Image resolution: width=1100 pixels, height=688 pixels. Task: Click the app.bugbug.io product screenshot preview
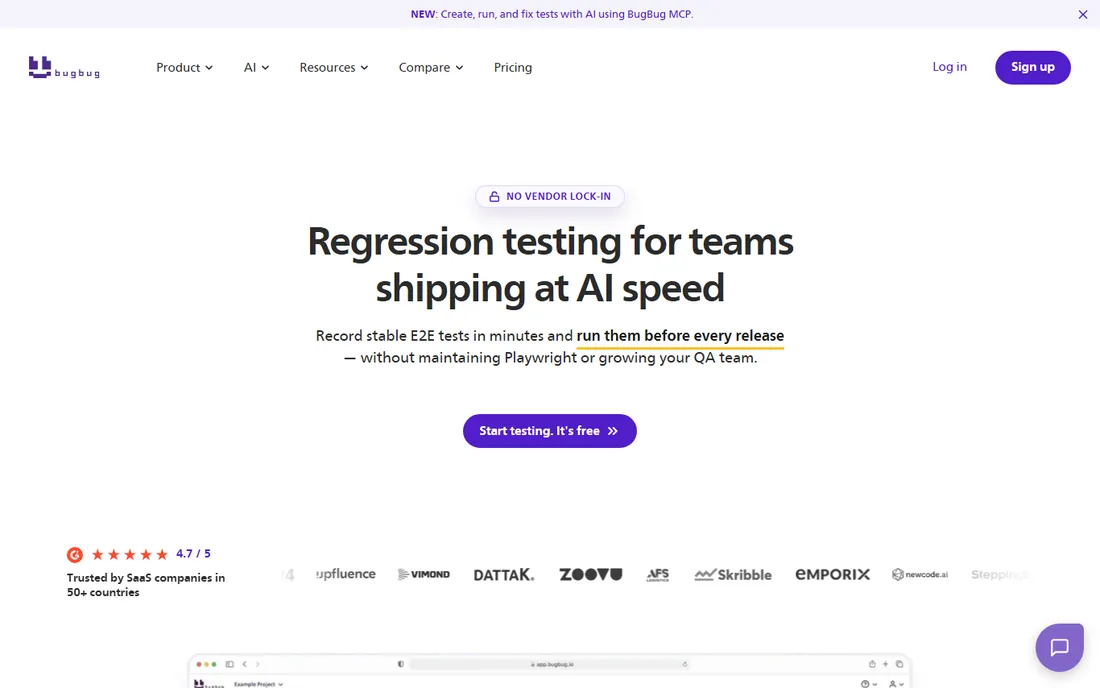(x=549, y=671)
